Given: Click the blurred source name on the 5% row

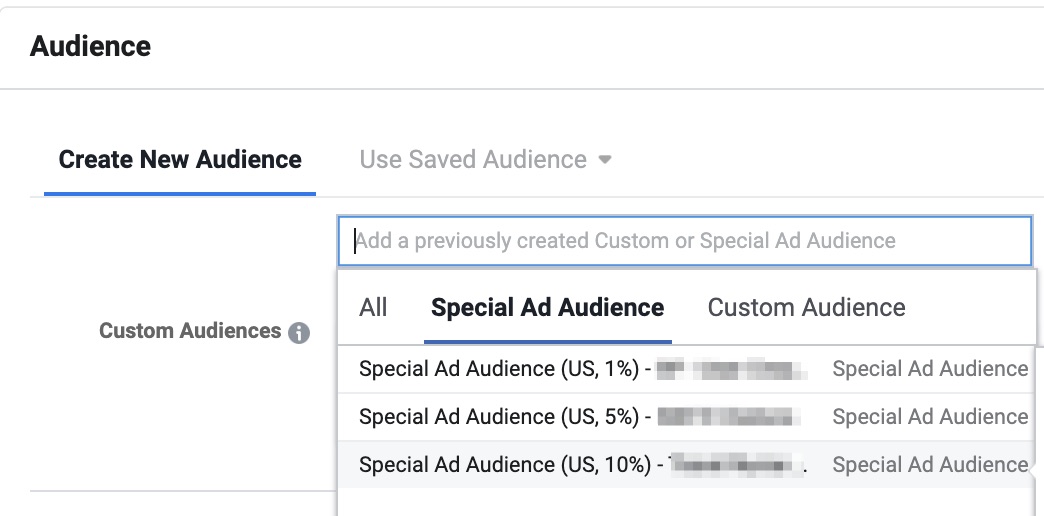Looking at the screenshot, I should coord(729,417).
